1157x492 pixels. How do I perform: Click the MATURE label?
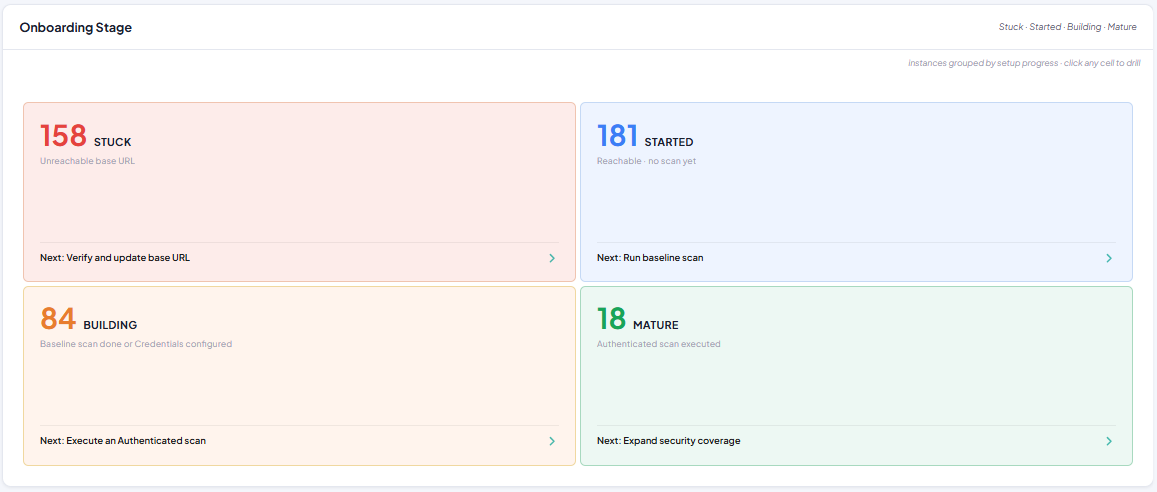(656, 325)
